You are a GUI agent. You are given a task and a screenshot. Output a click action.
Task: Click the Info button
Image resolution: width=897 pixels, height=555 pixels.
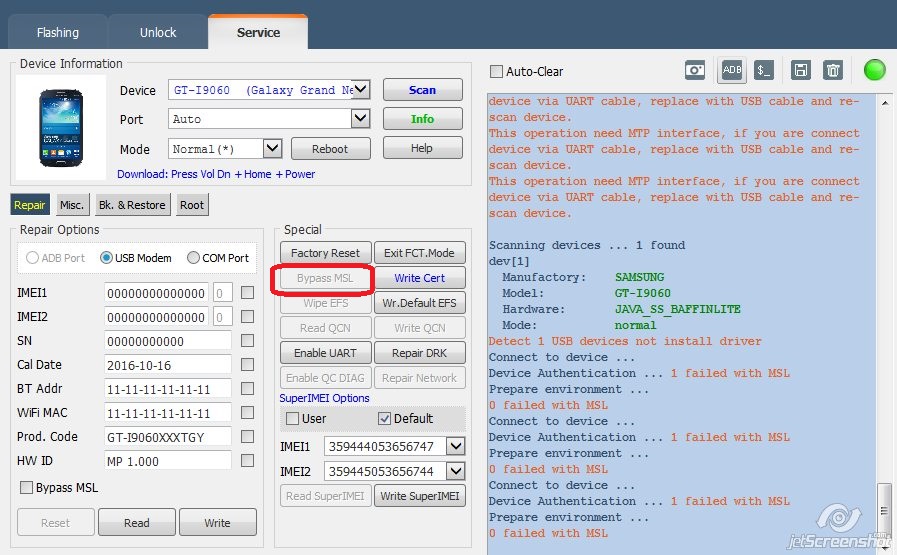pyautogui.click(x=422, y=118)
